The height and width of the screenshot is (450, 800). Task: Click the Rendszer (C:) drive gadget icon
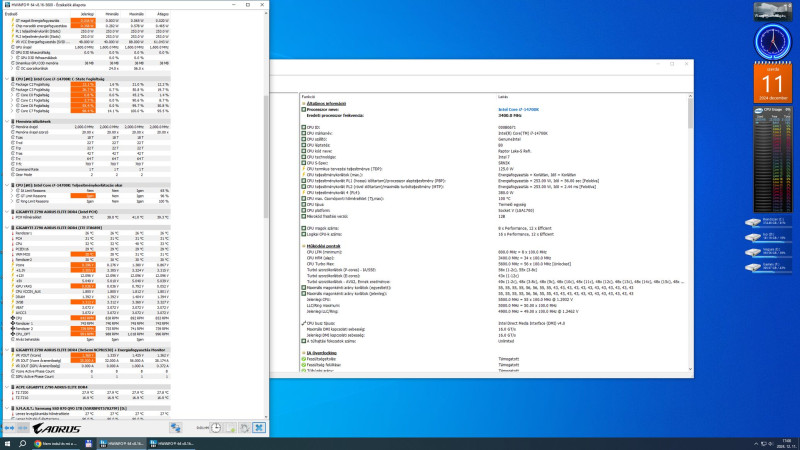753,222
